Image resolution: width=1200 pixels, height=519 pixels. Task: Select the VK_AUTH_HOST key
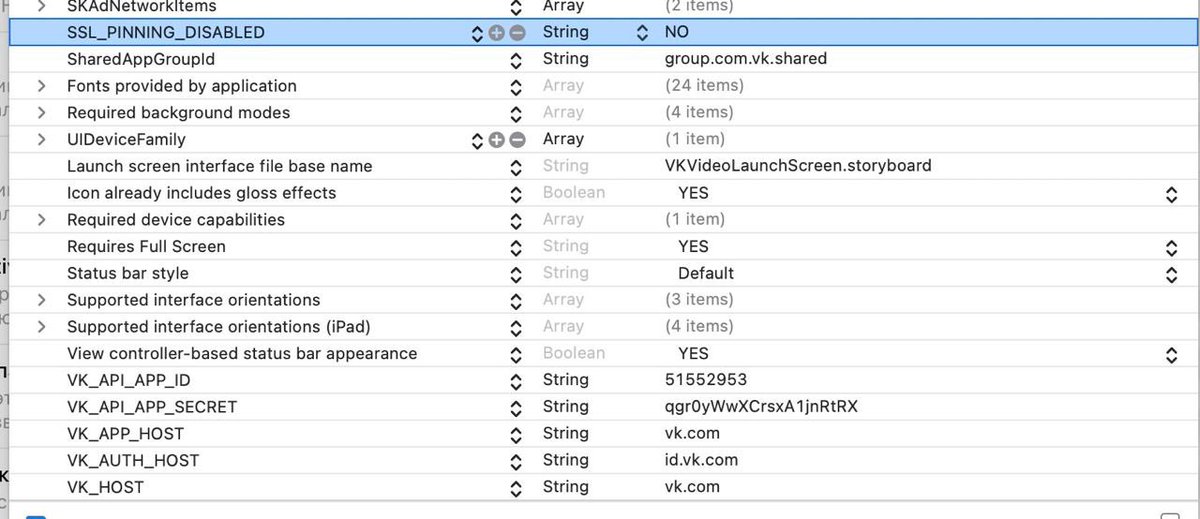(133, 461)
